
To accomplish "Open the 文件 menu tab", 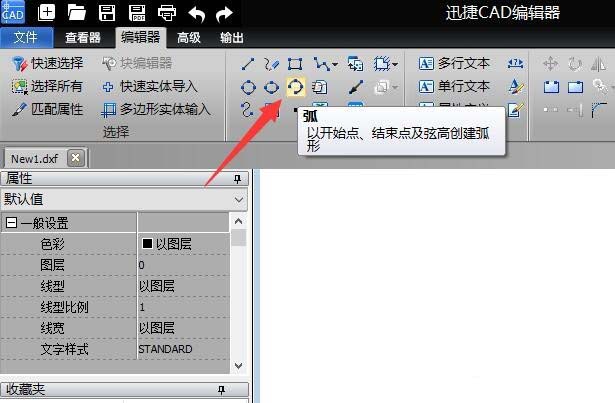I will pos(26,38).
